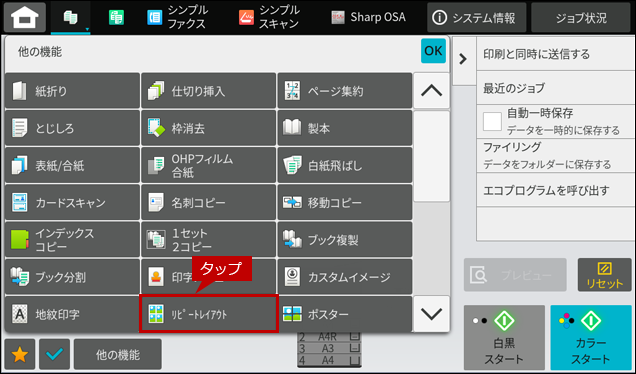Confirm with the OK button

click(x=433, y=51)
